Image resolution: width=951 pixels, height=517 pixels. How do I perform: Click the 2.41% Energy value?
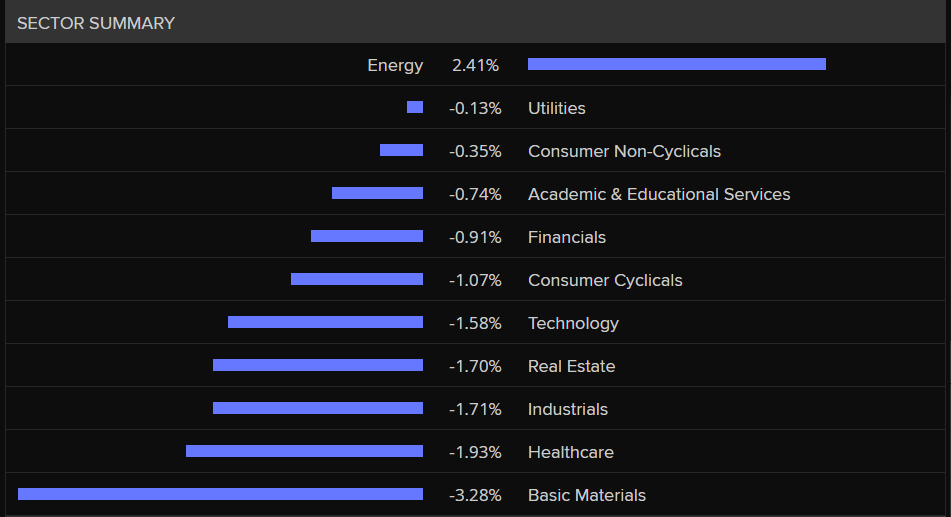pyautogui.click(x=475, y=65)
